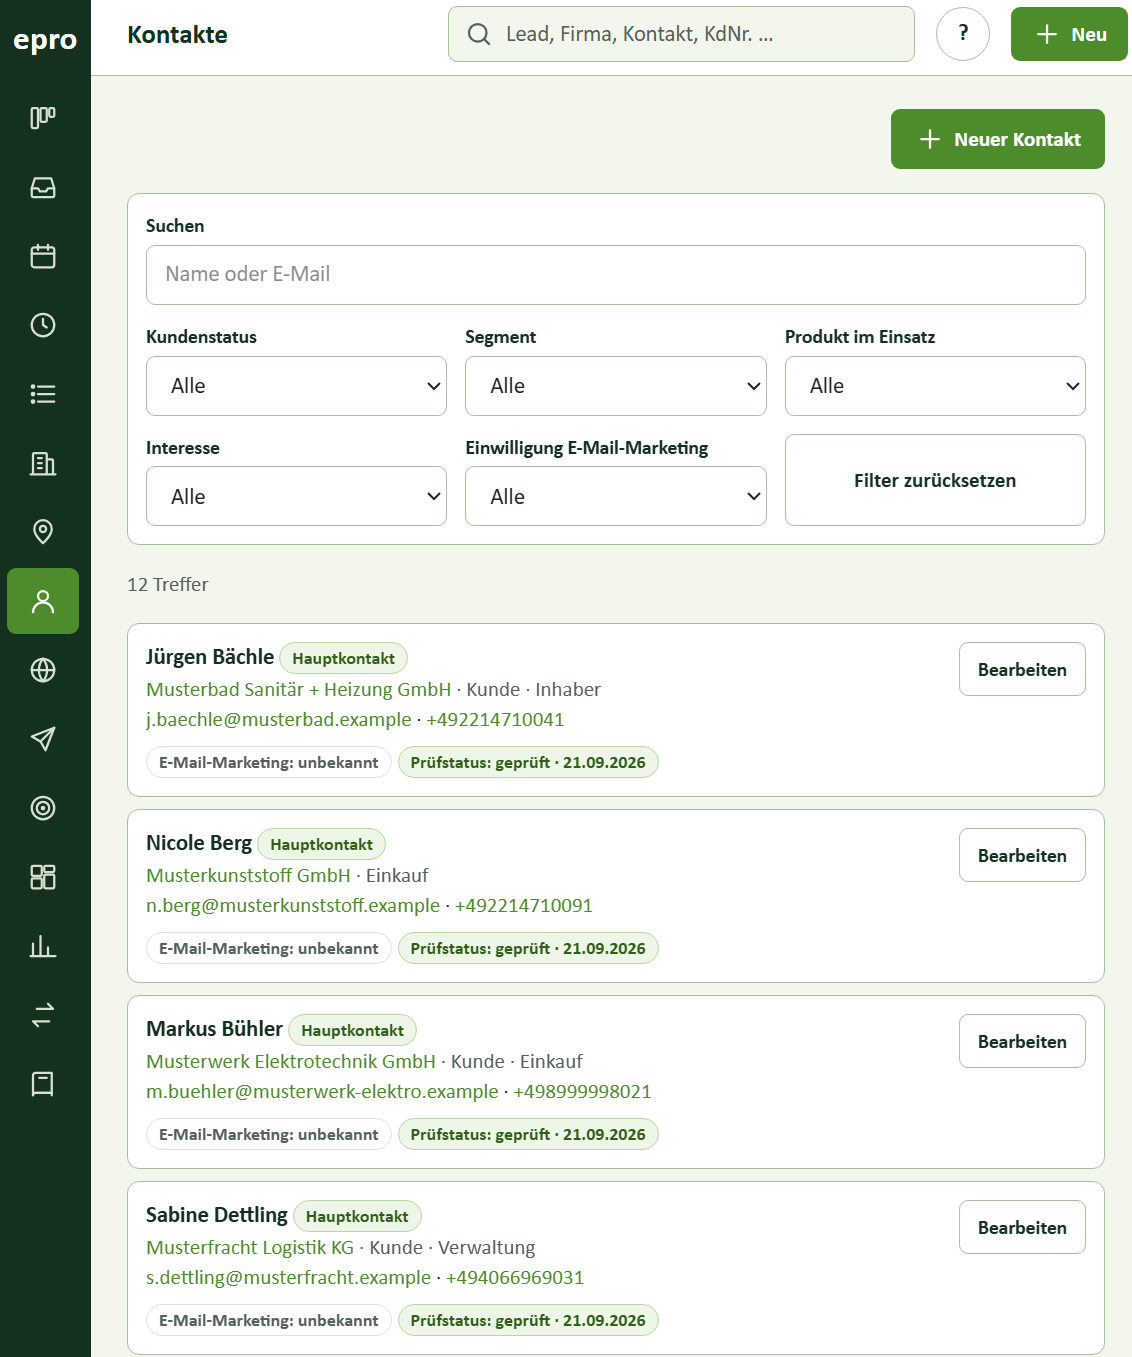The height and width of the screenshot is (1357, 1132).
Task: Focus the Name oder E-Mail search field
Action: [x=616, y=275]
